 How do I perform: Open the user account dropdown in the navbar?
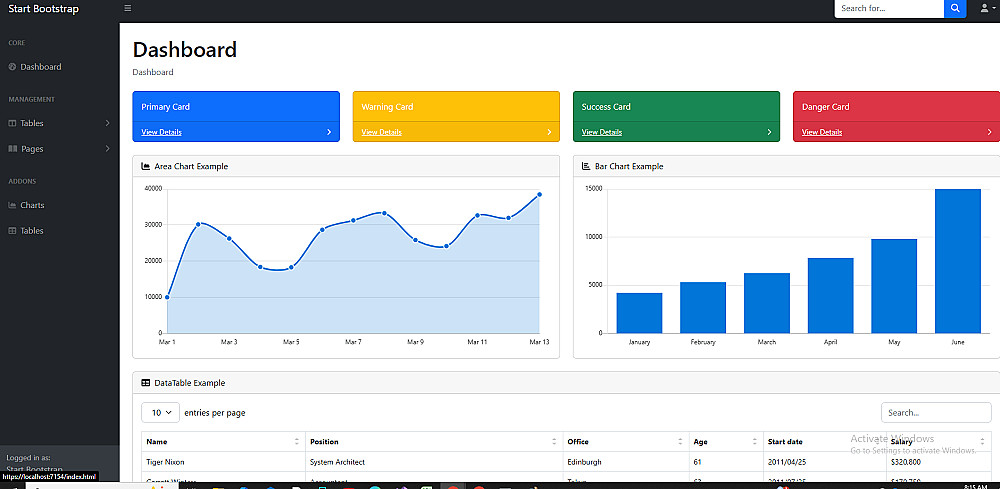tap(987, 8)
